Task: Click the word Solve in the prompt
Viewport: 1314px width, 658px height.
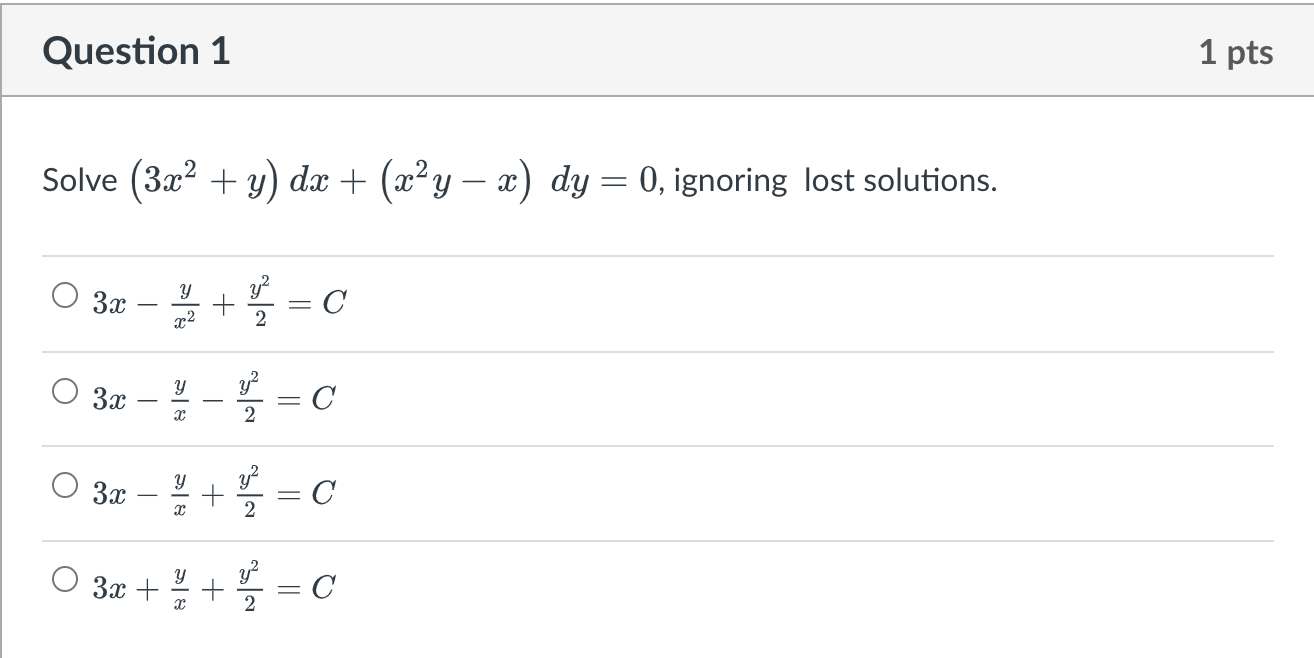Action: click(80, 180)
